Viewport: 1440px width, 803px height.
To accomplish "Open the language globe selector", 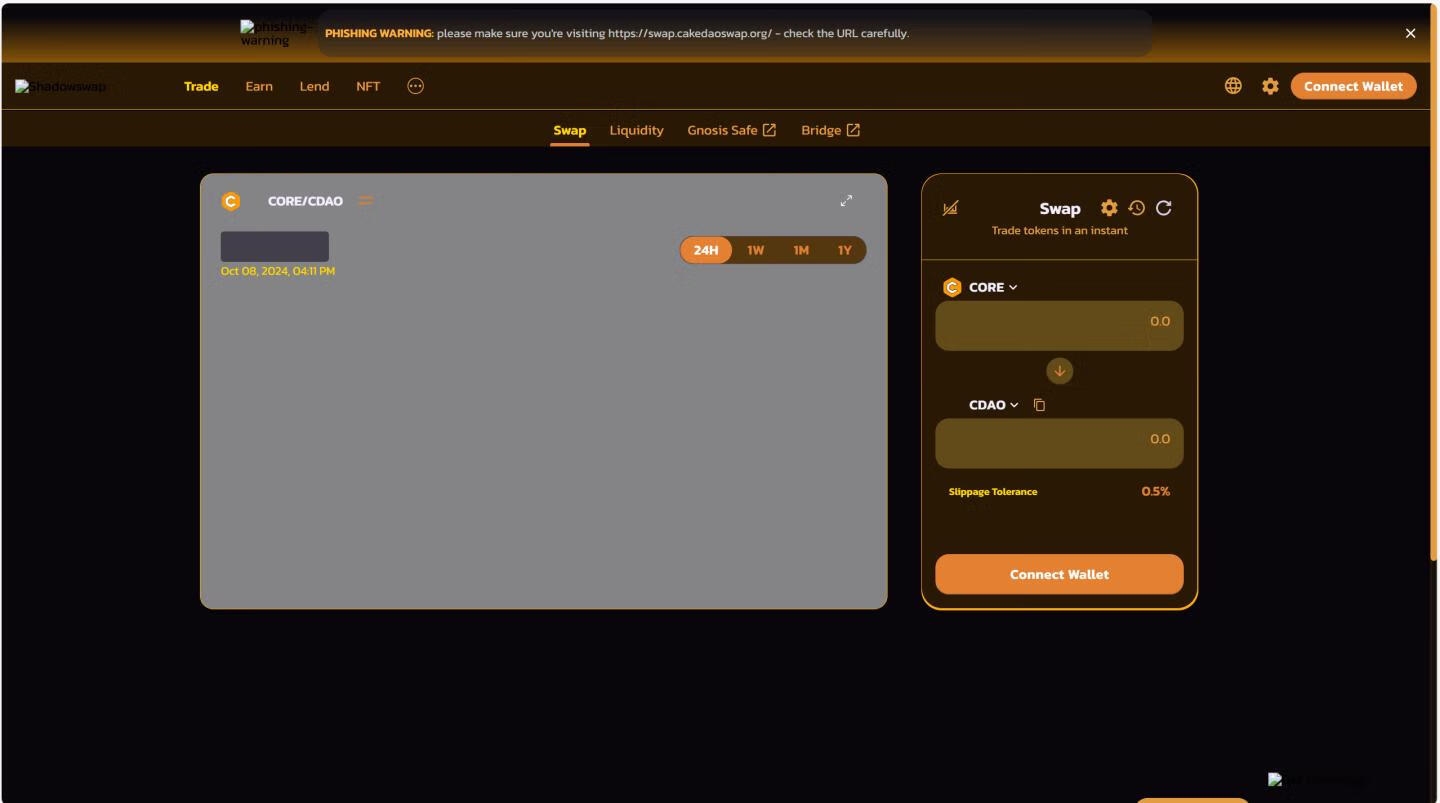I will [x=1233, y=86].
